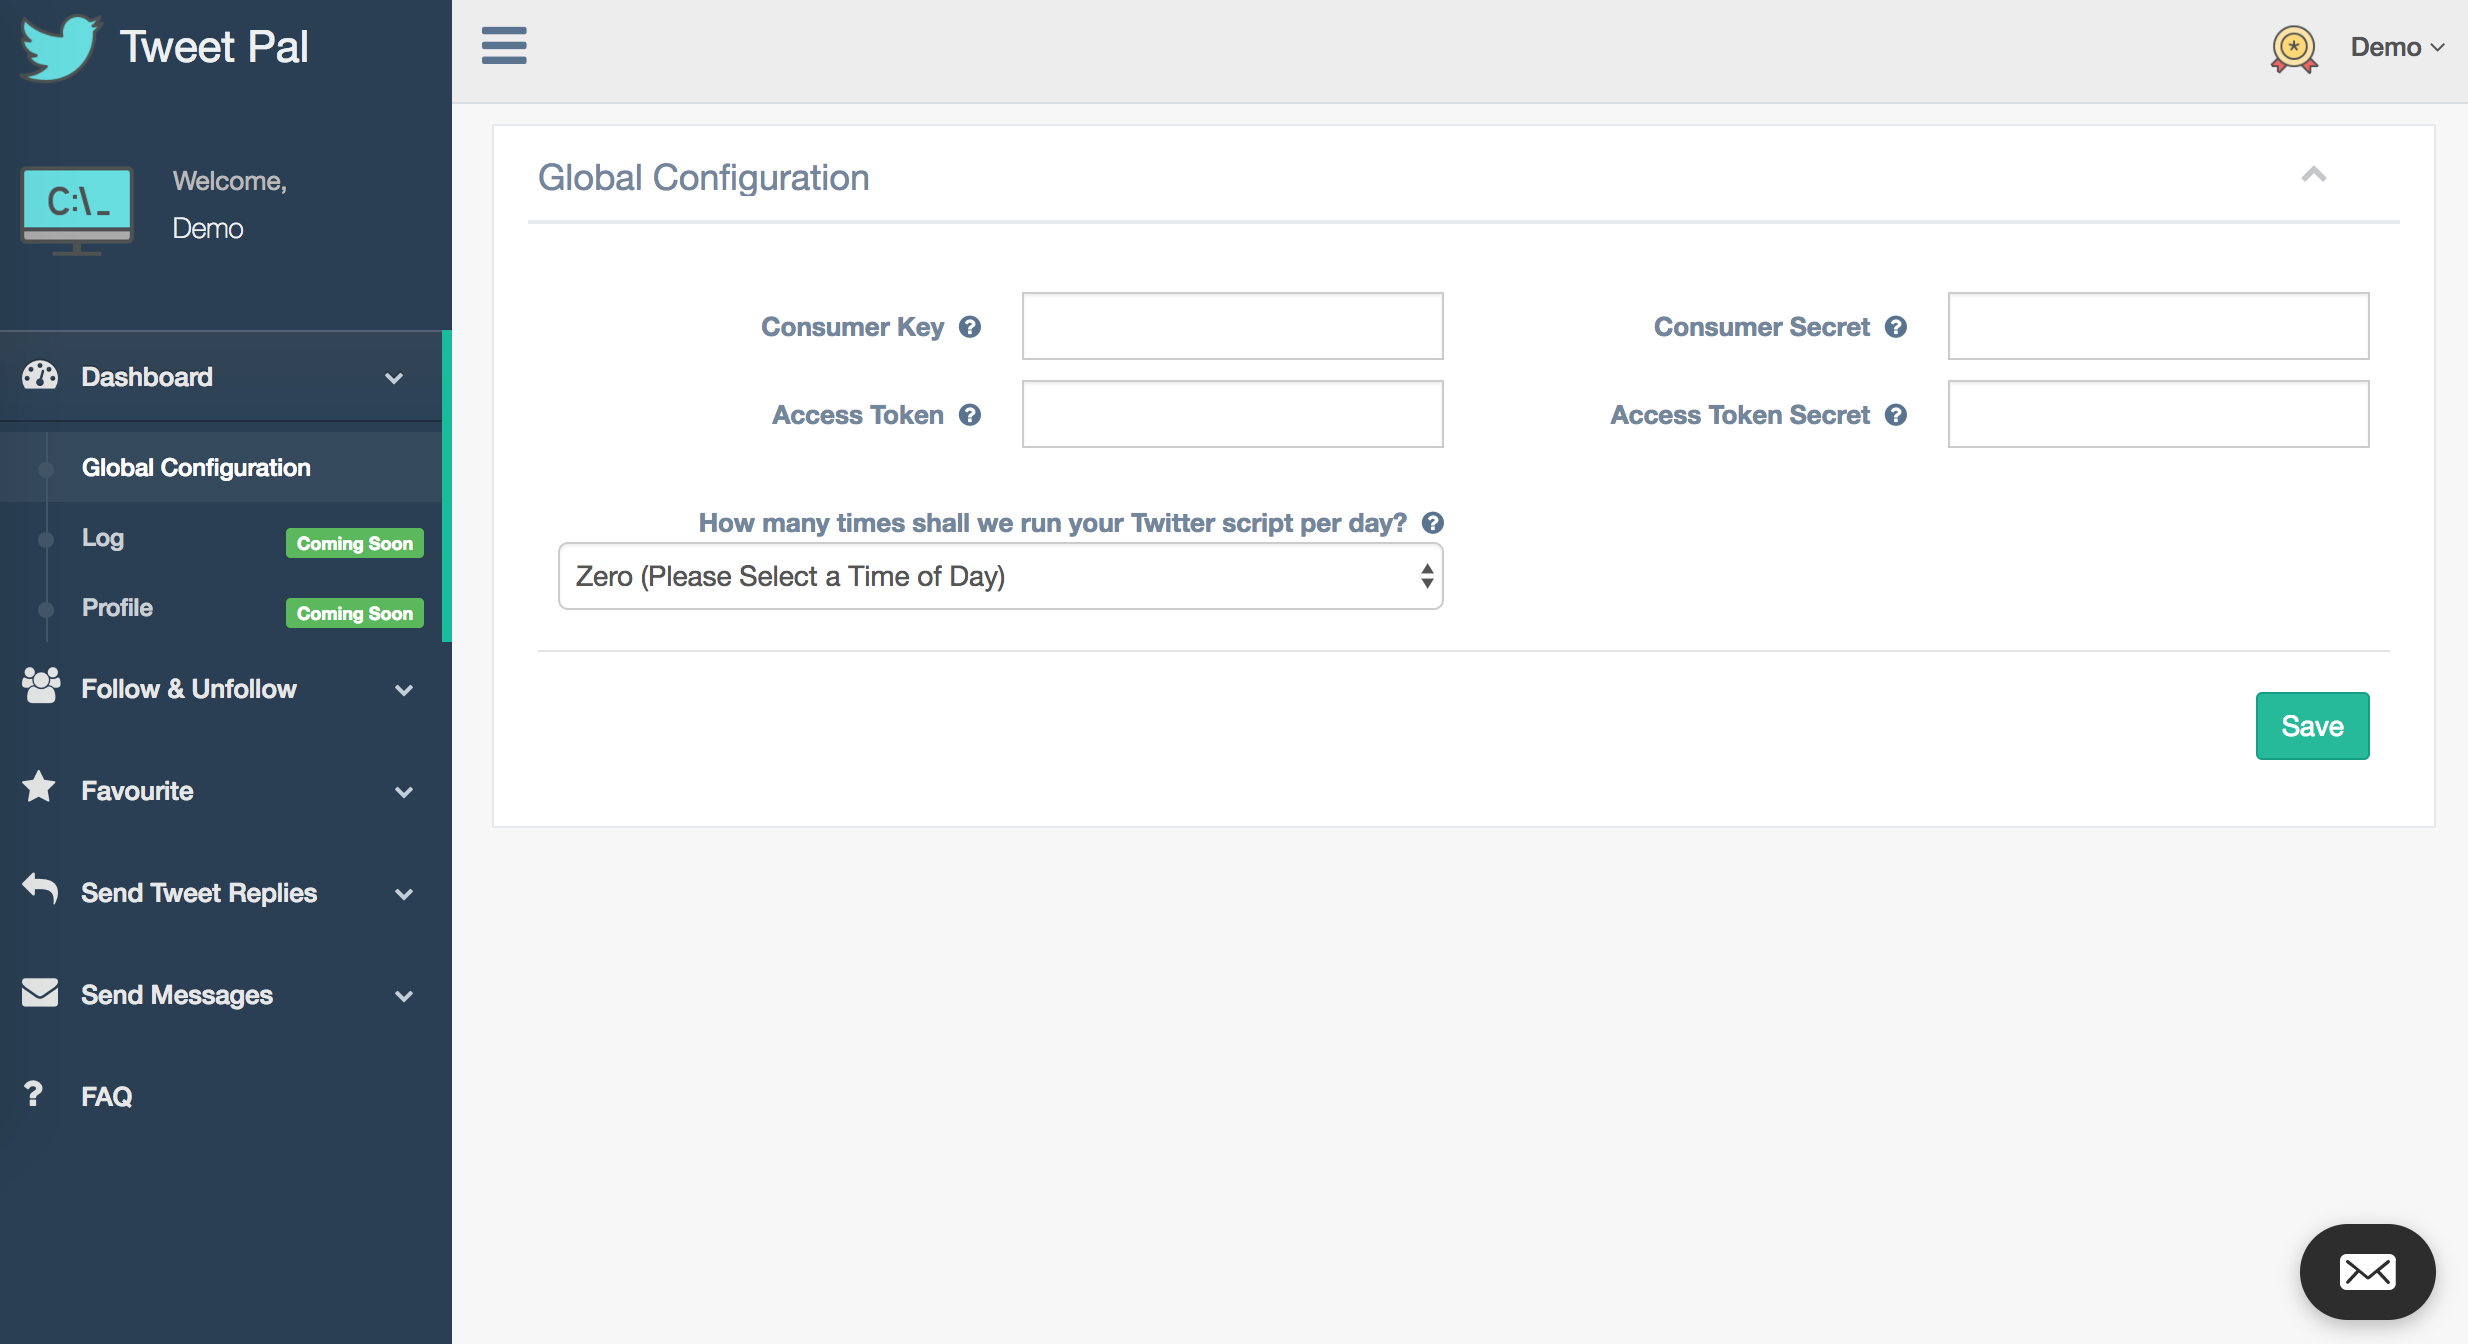Viewport: 2468px width, 1344px height.
Task: Open the script runs per day dropdown
Action: (1000, 577)
